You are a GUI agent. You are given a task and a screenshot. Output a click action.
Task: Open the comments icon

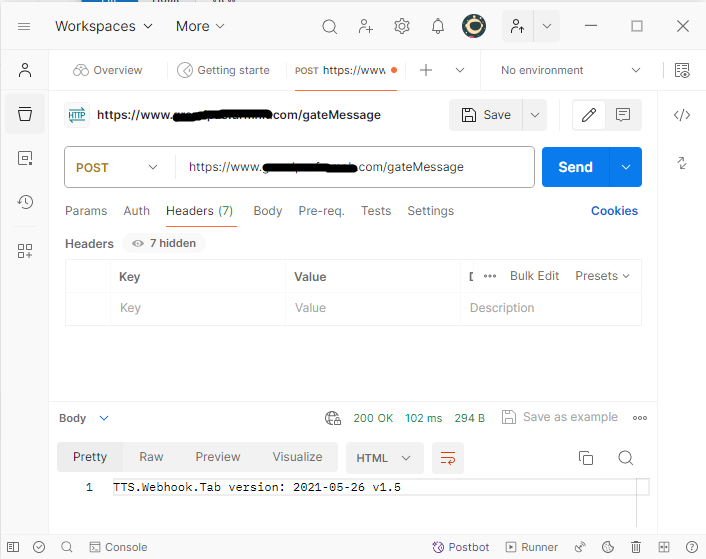(623, 115)
